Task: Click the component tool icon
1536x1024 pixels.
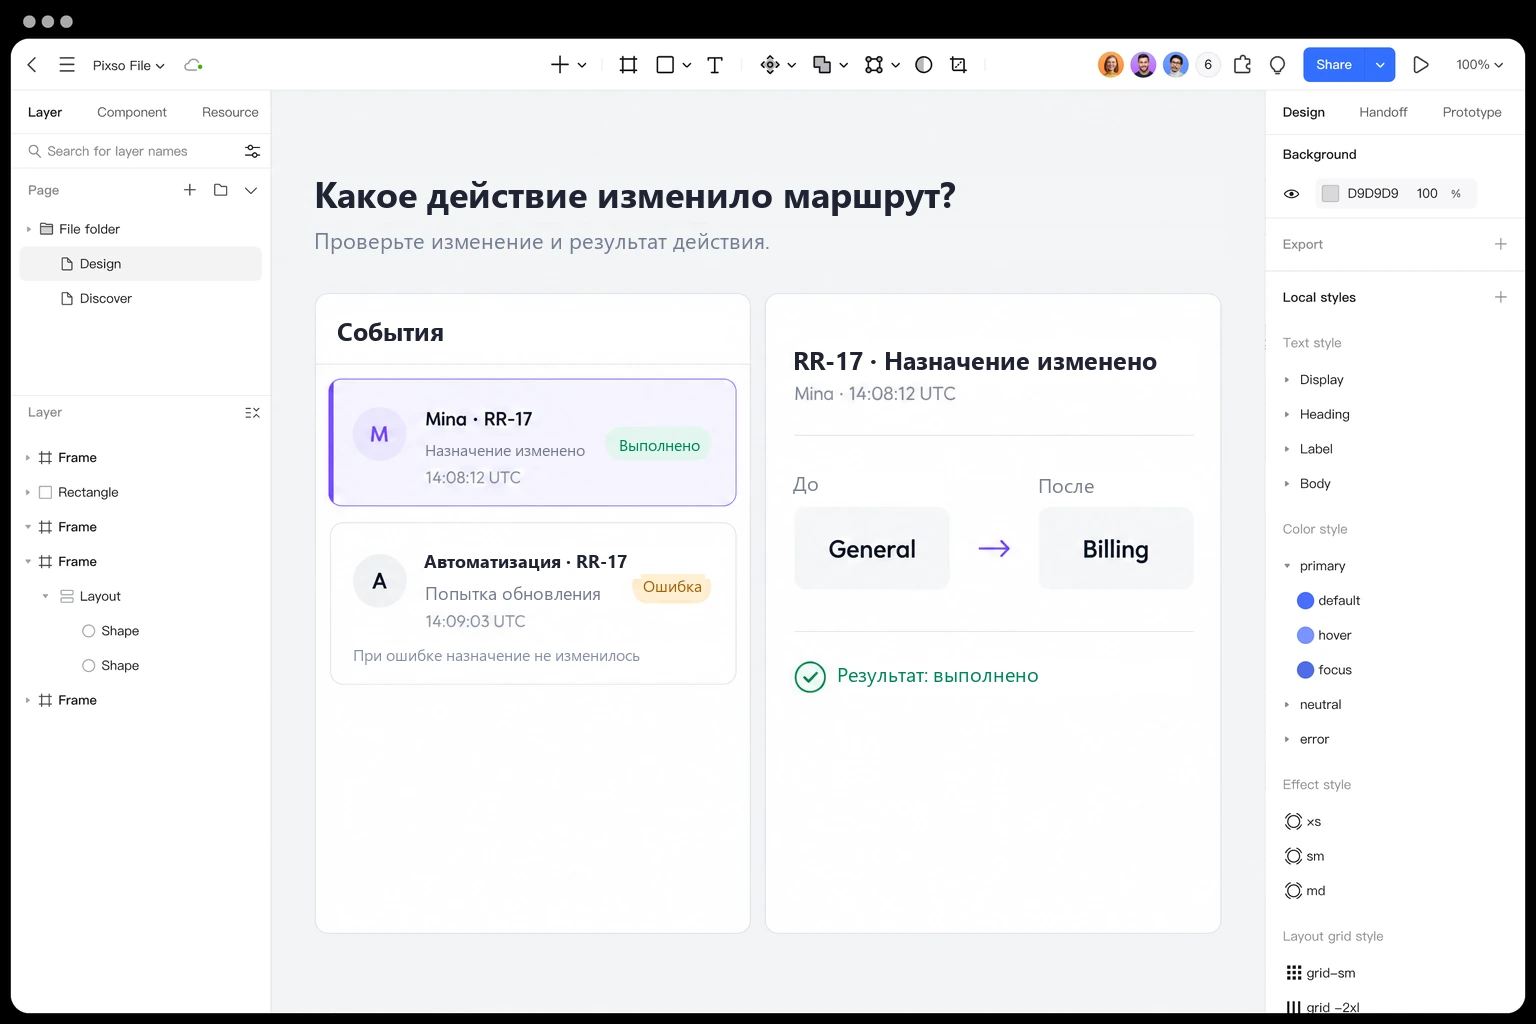Action: [x=770, y=65]
